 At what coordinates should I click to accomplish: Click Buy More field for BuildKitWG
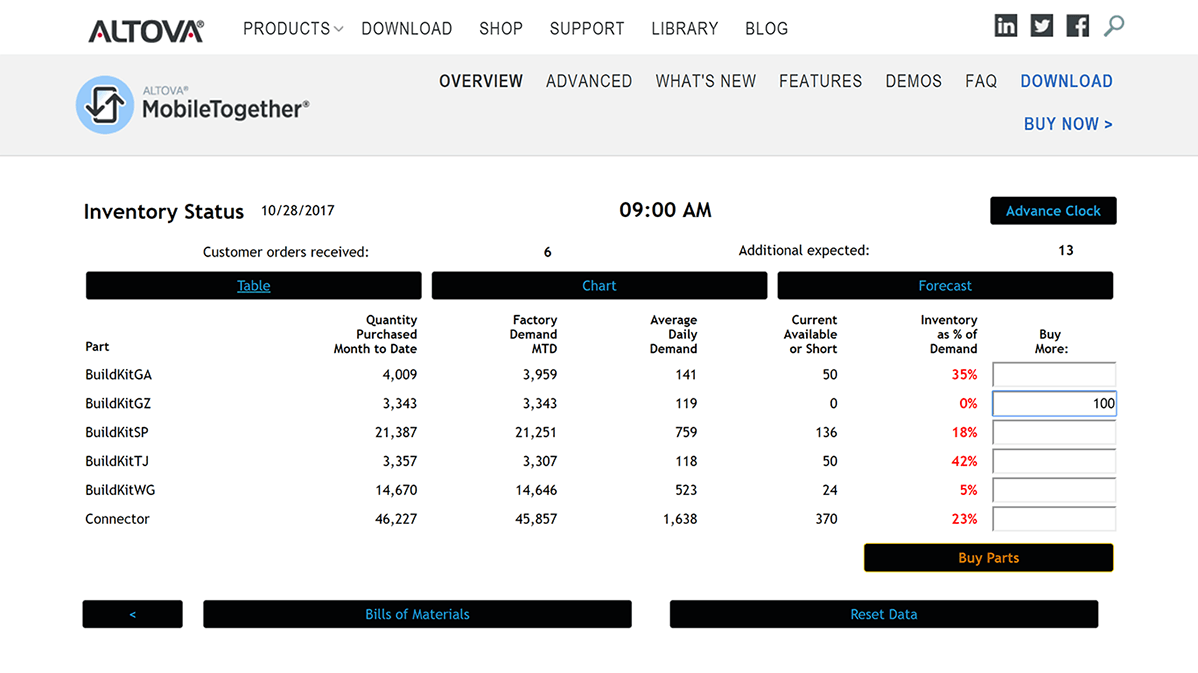(x=1054, y=490)
